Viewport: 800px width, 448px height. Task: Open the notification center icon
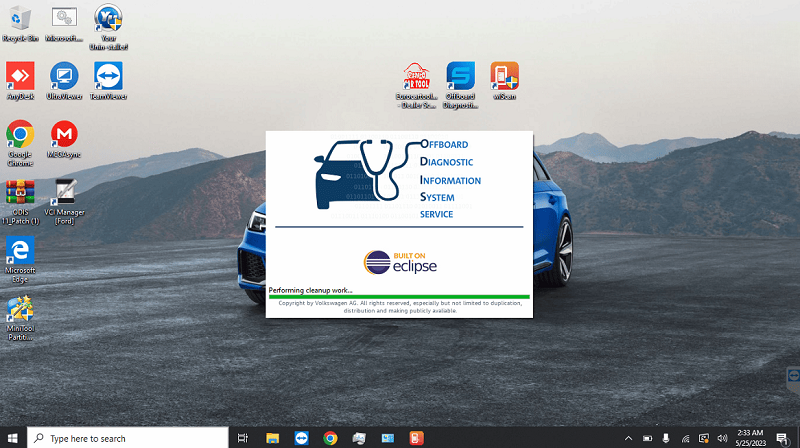tap(782, 438)
